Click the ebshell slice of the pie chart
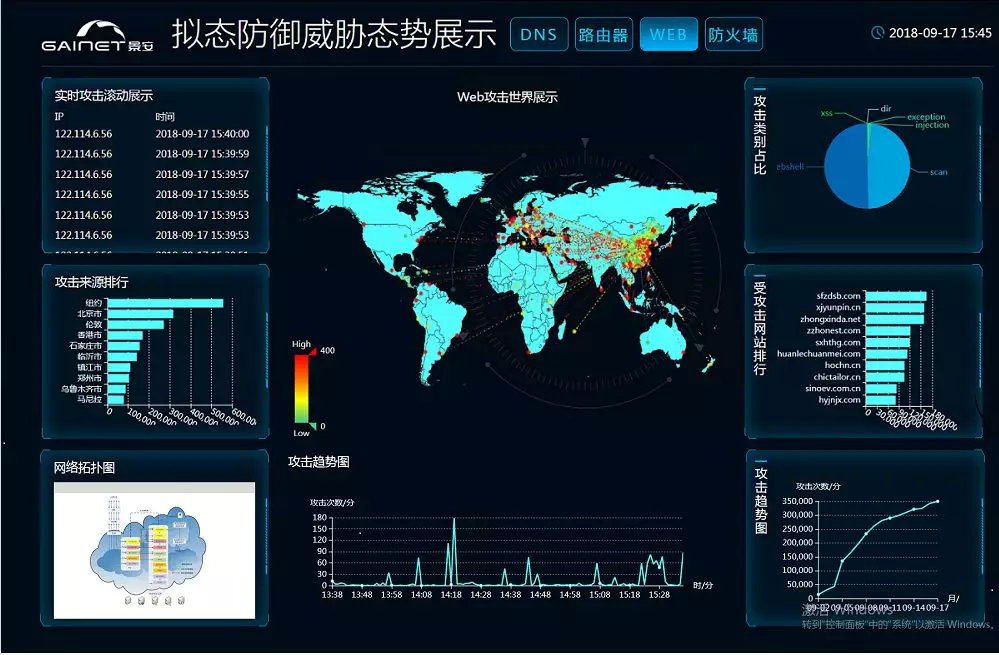 pos(846,166)
